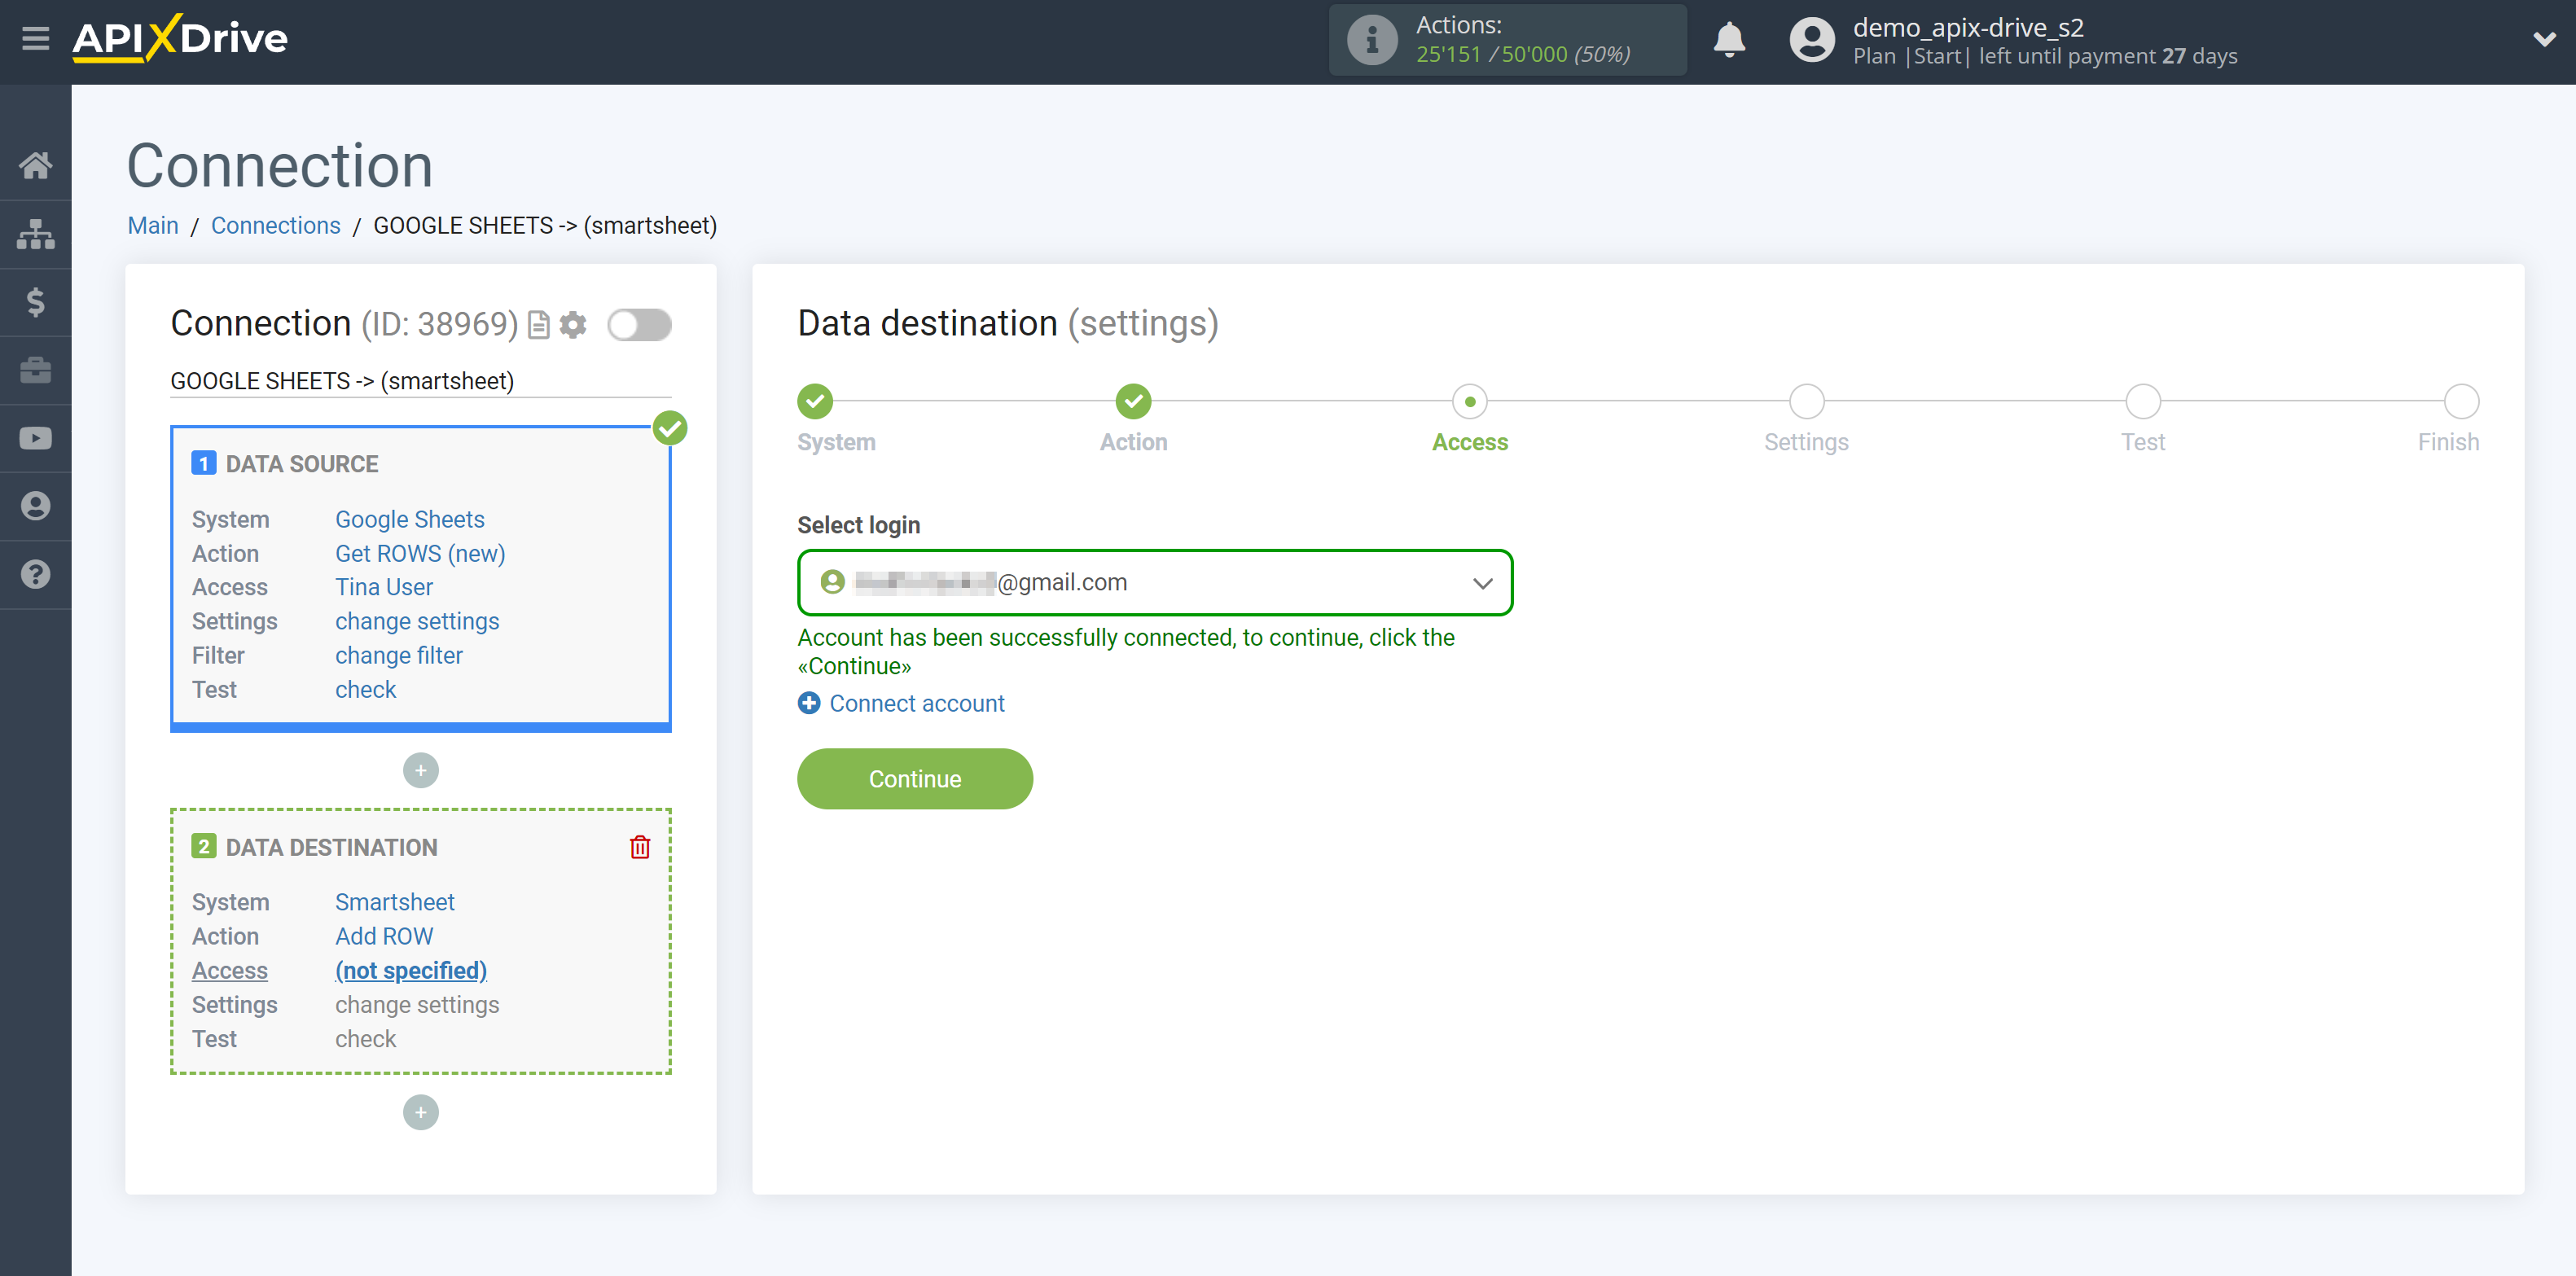The image size is (2576, 1276).
Task: Click the home/main navigation icon
Action: [36, 163]
